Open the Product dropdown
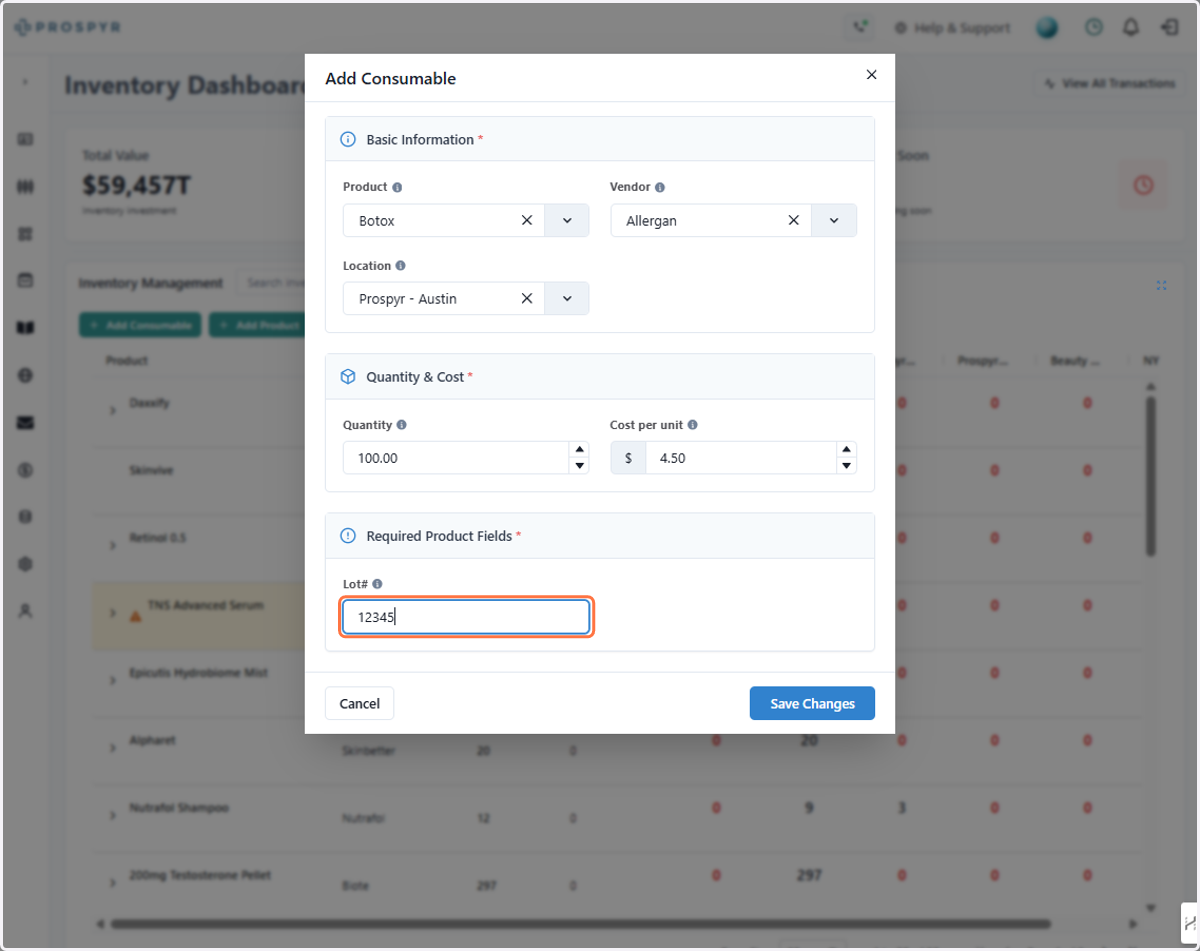Screen dimensions: 1200x951 (x=567, y=220)
